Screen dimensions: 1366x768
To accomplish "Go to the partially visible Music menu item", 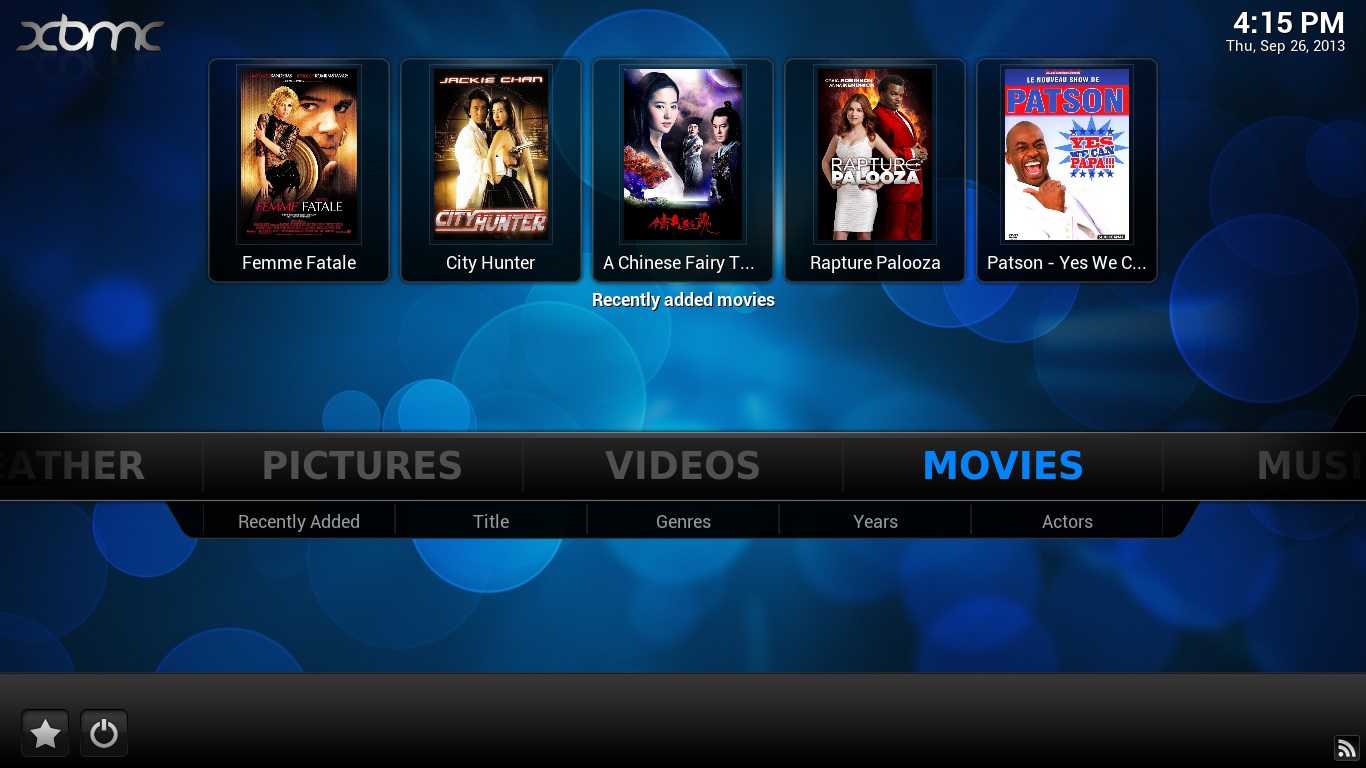I will 1310,466.
